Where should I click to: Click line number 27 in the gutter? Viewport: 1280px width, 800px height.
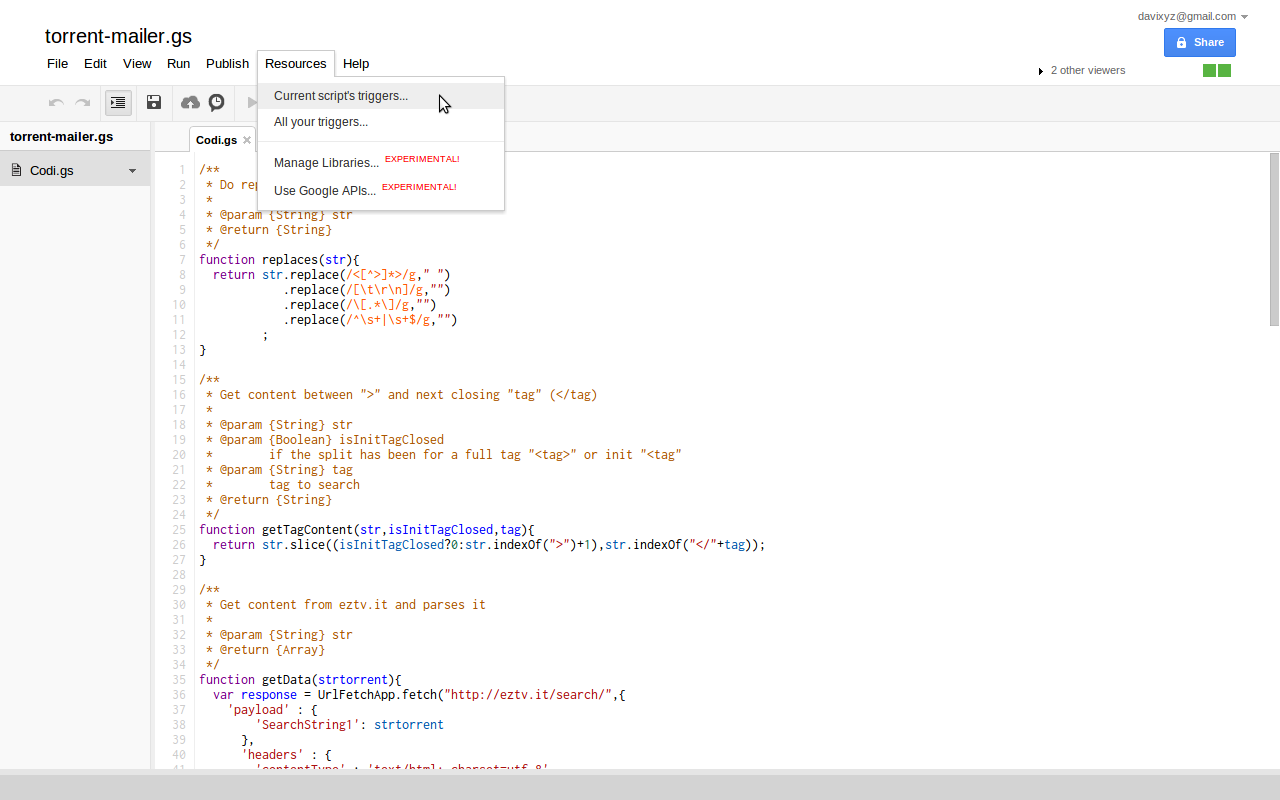179,560
